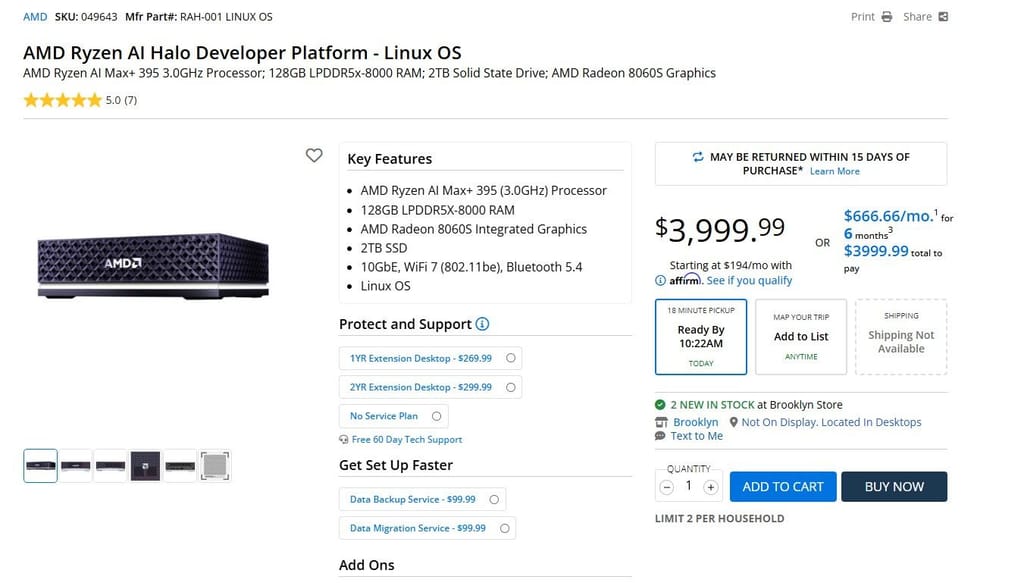Click SKU: 049643 text
1024x583 pixels.
coord(86,17)
